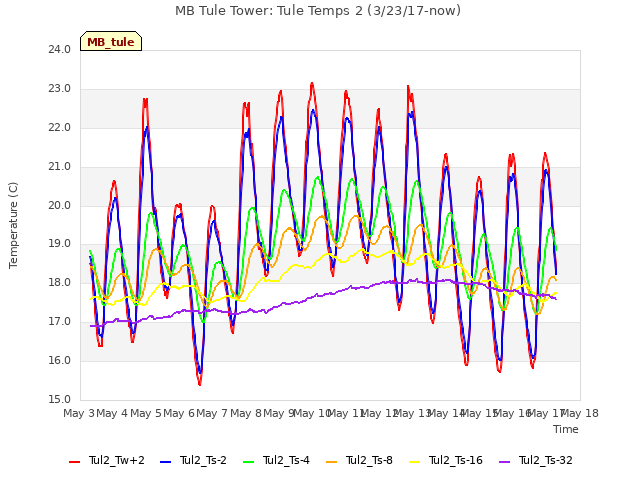Click the May 4 x-axis label
The width and height of the screenshot is (640, 480).
coord(112,413)
